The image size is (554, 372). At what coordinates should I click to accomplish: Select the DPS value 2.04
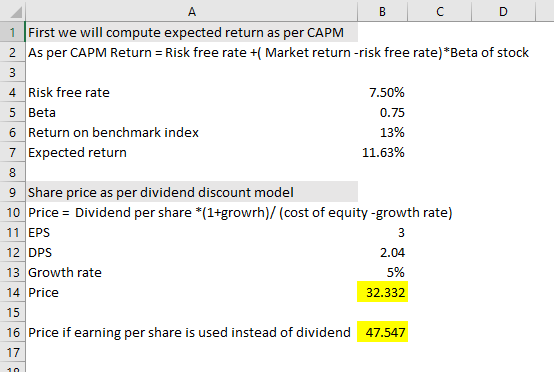pyautogui.click(x=383, y=253)
